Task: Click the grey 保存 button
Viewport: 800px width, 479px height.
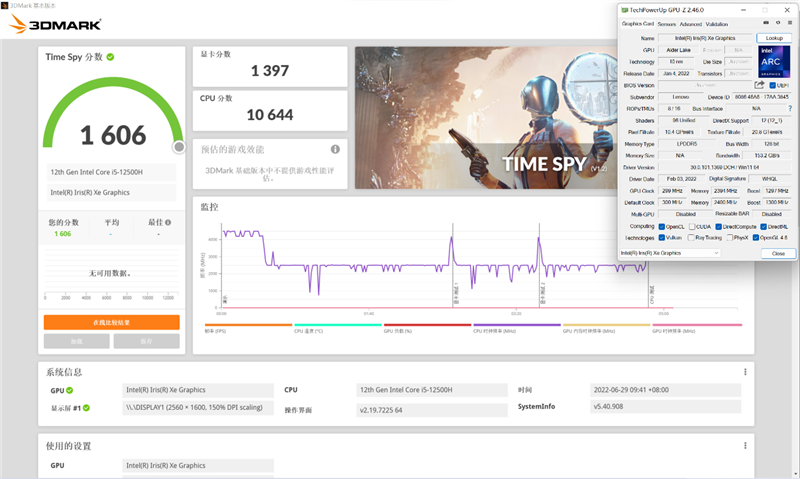Action: click(146, 341)
